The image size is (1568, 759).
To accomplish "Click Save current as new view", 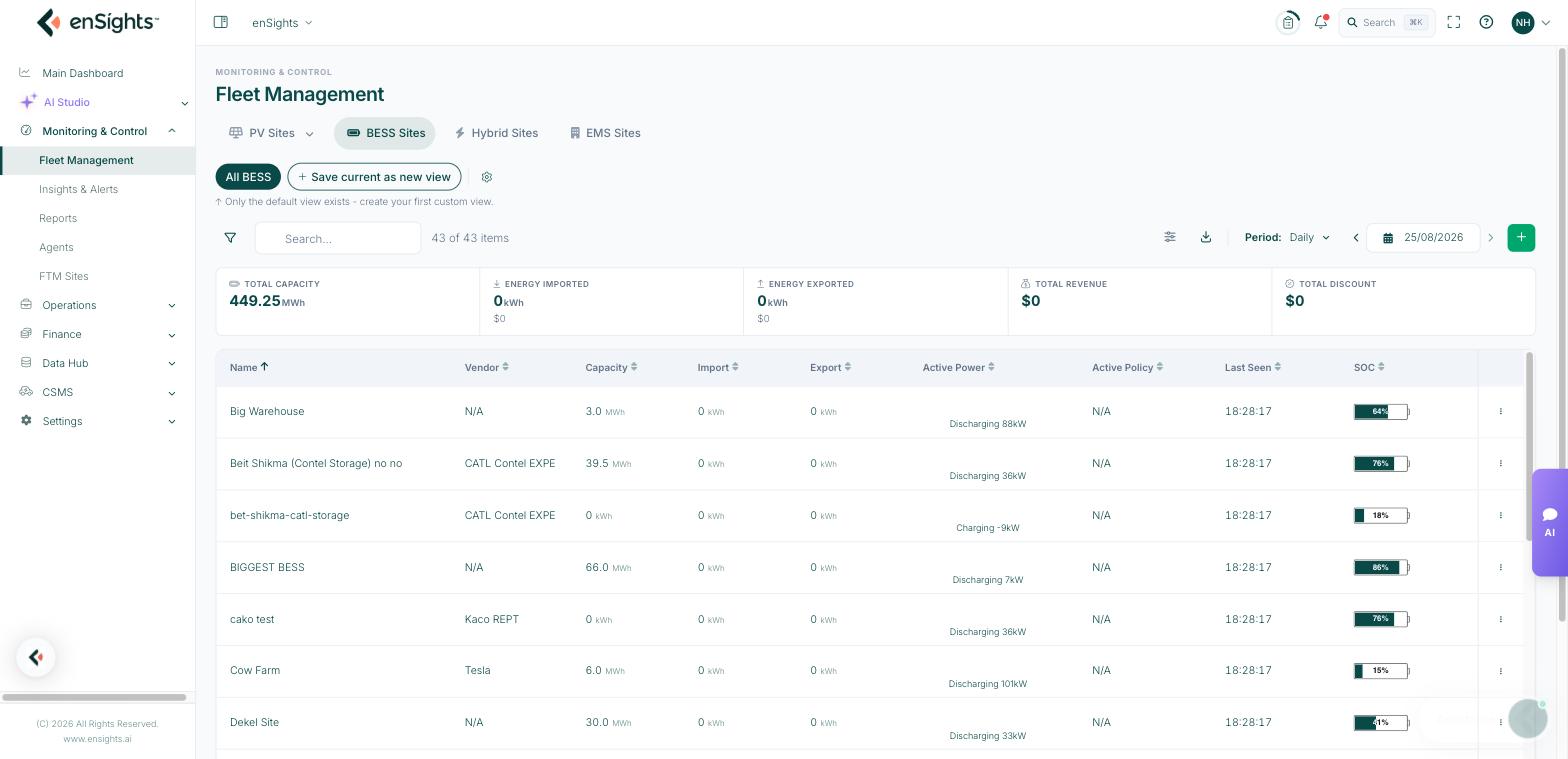I will (x=374, y=177).
